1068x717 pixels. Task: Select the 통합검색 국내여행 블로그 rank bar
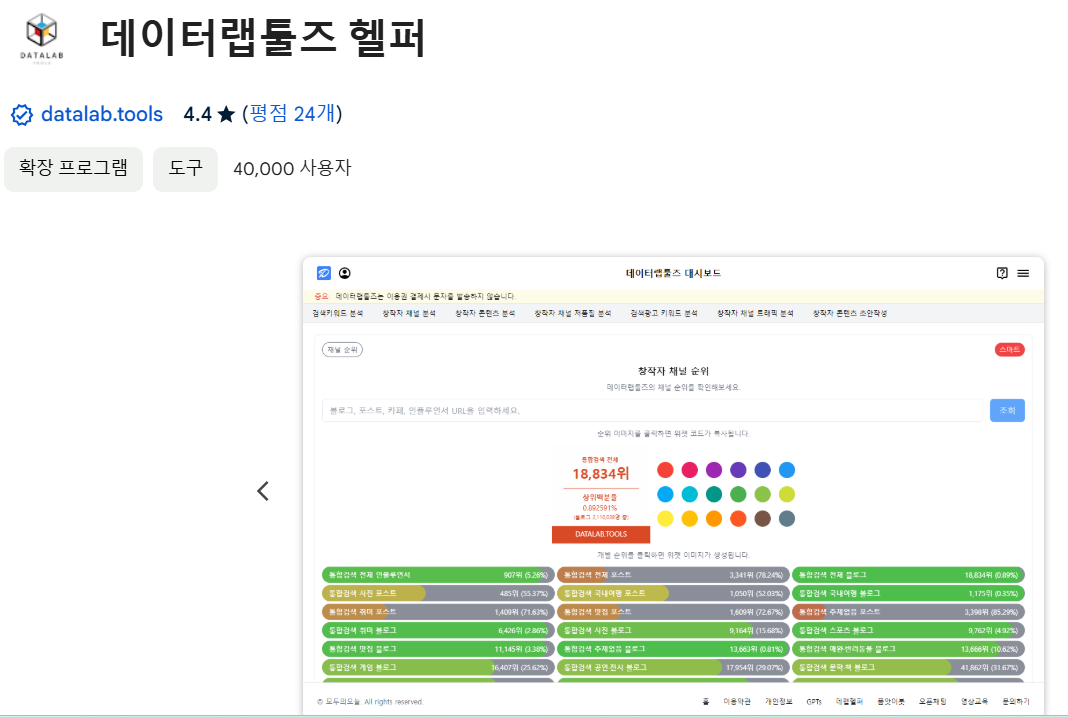(909, 593)
